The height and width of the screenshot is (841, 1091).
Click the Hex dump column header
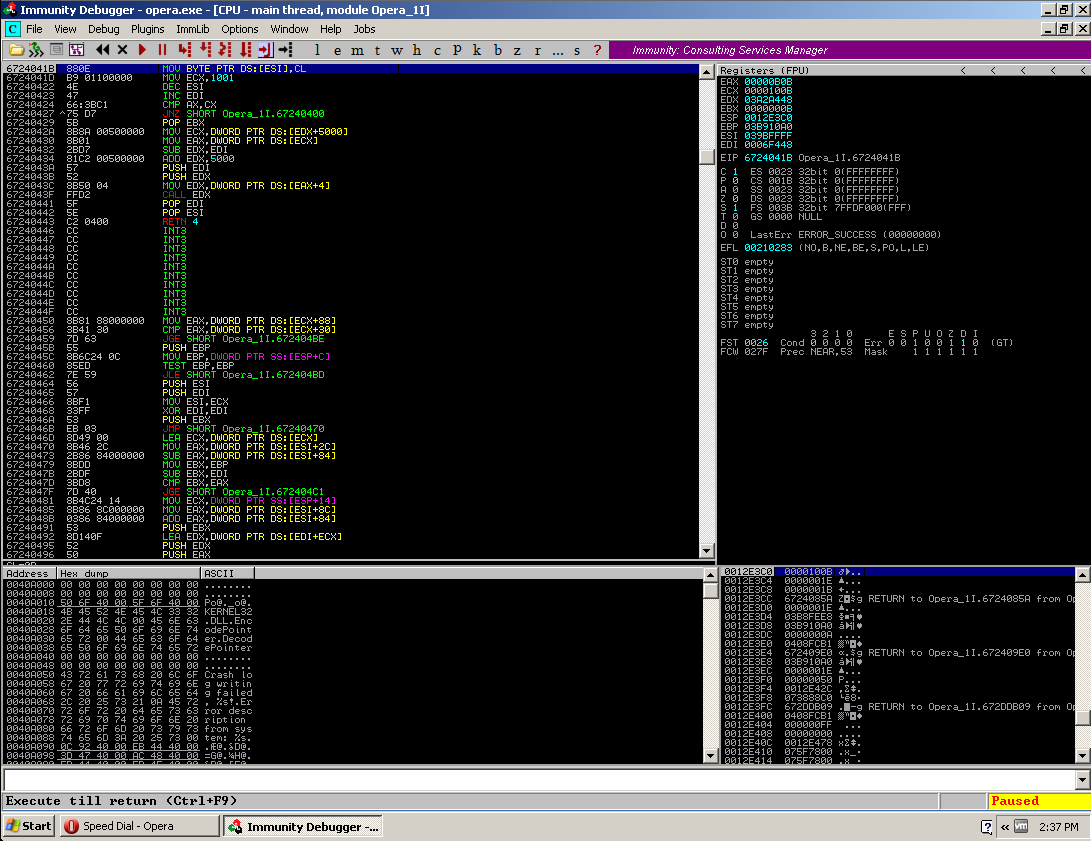128,573
